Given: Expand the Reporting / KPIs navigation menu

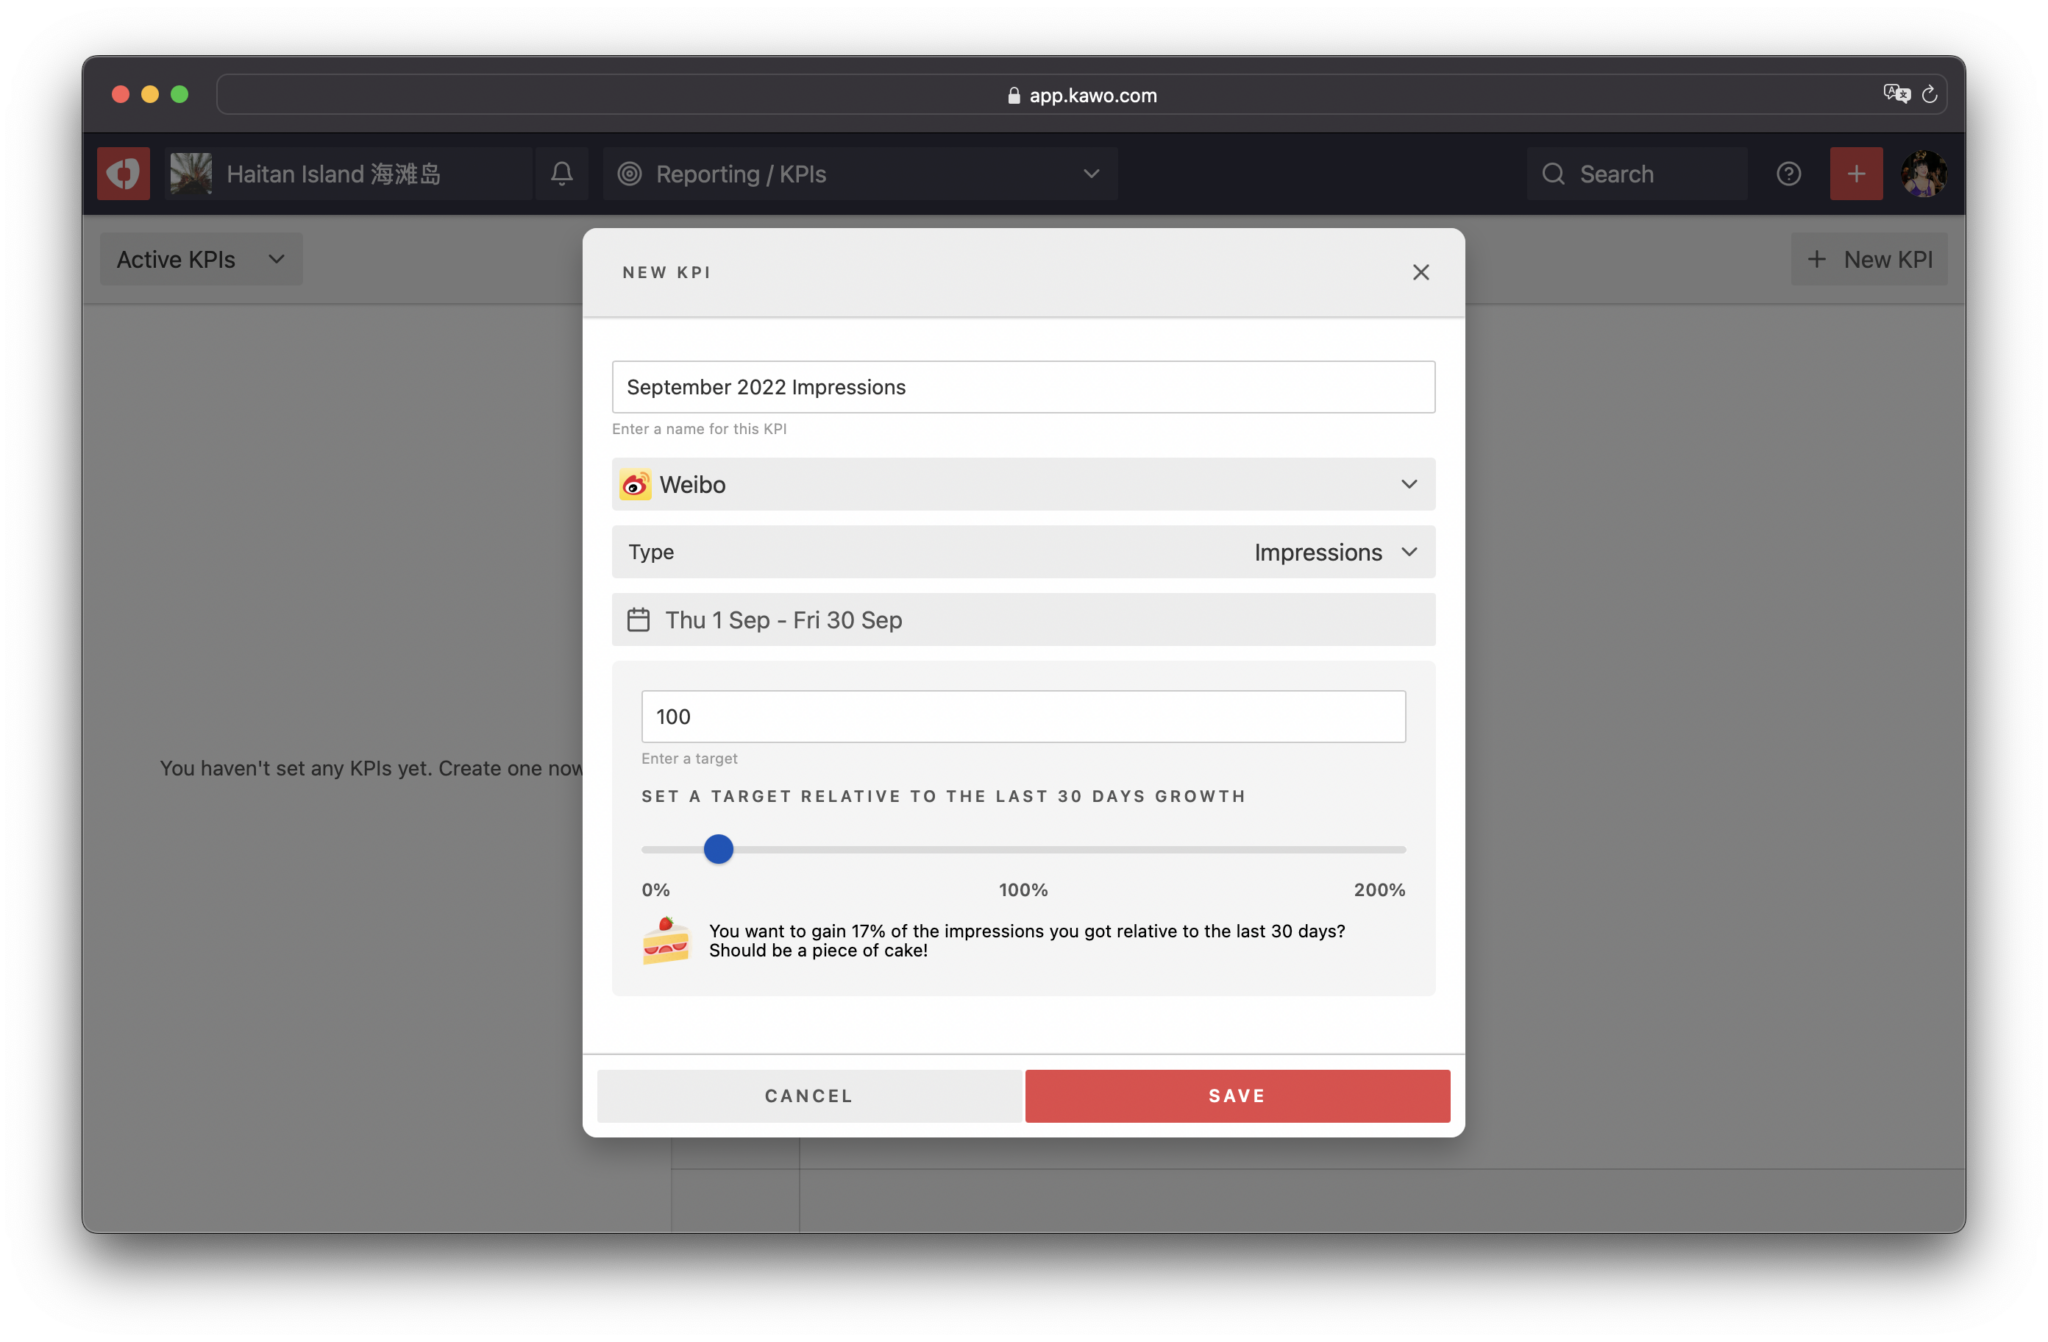Looking at the screenshot, I should tap(1090, 173).
